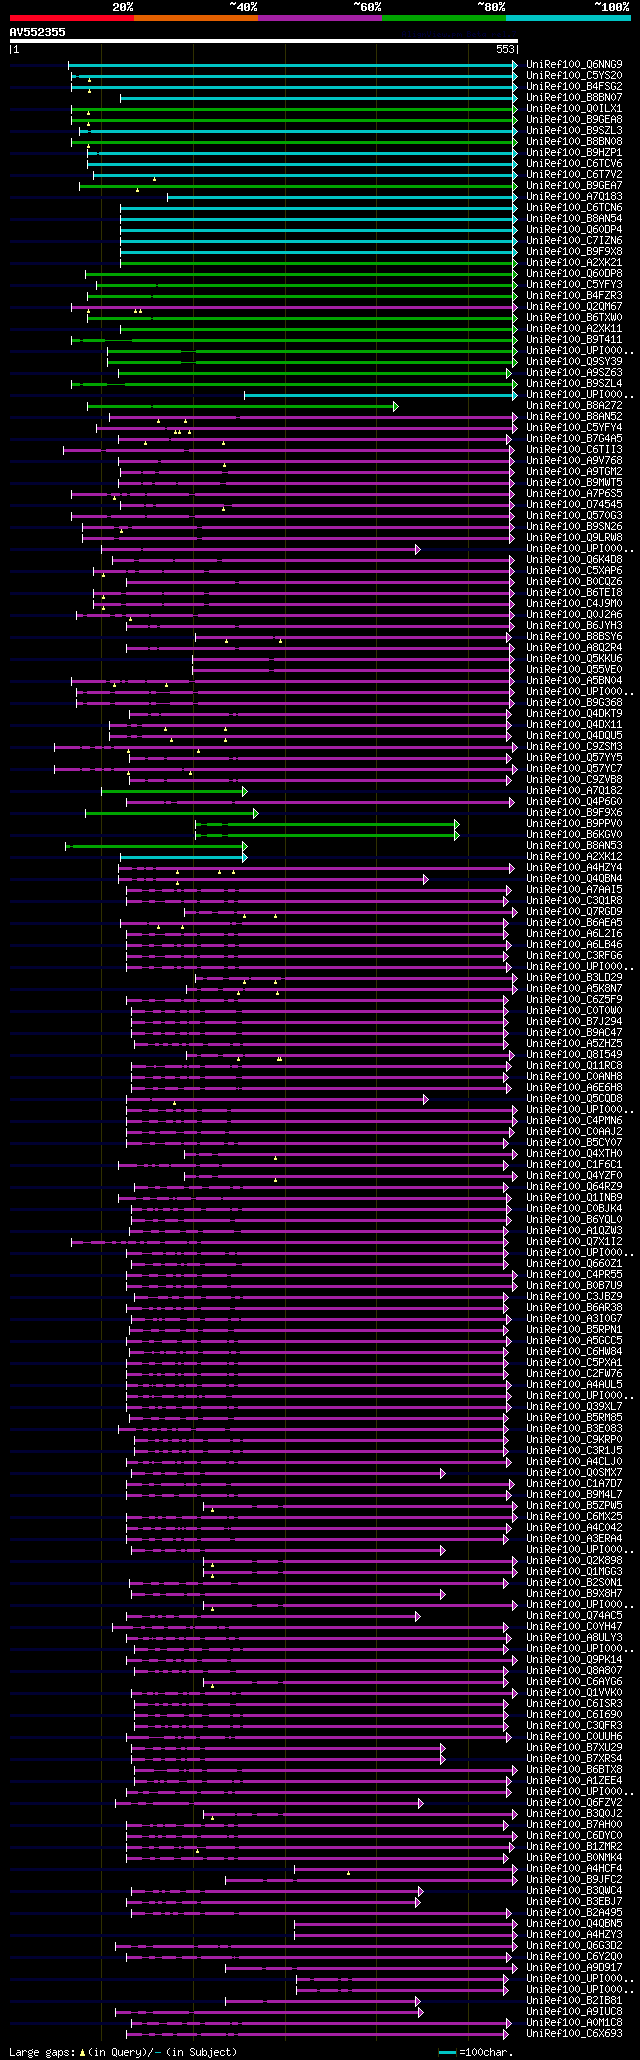Select label UniRef100_A2XK21
Image resolution: width=640 pixels, height=2060 pixels.
574,263
